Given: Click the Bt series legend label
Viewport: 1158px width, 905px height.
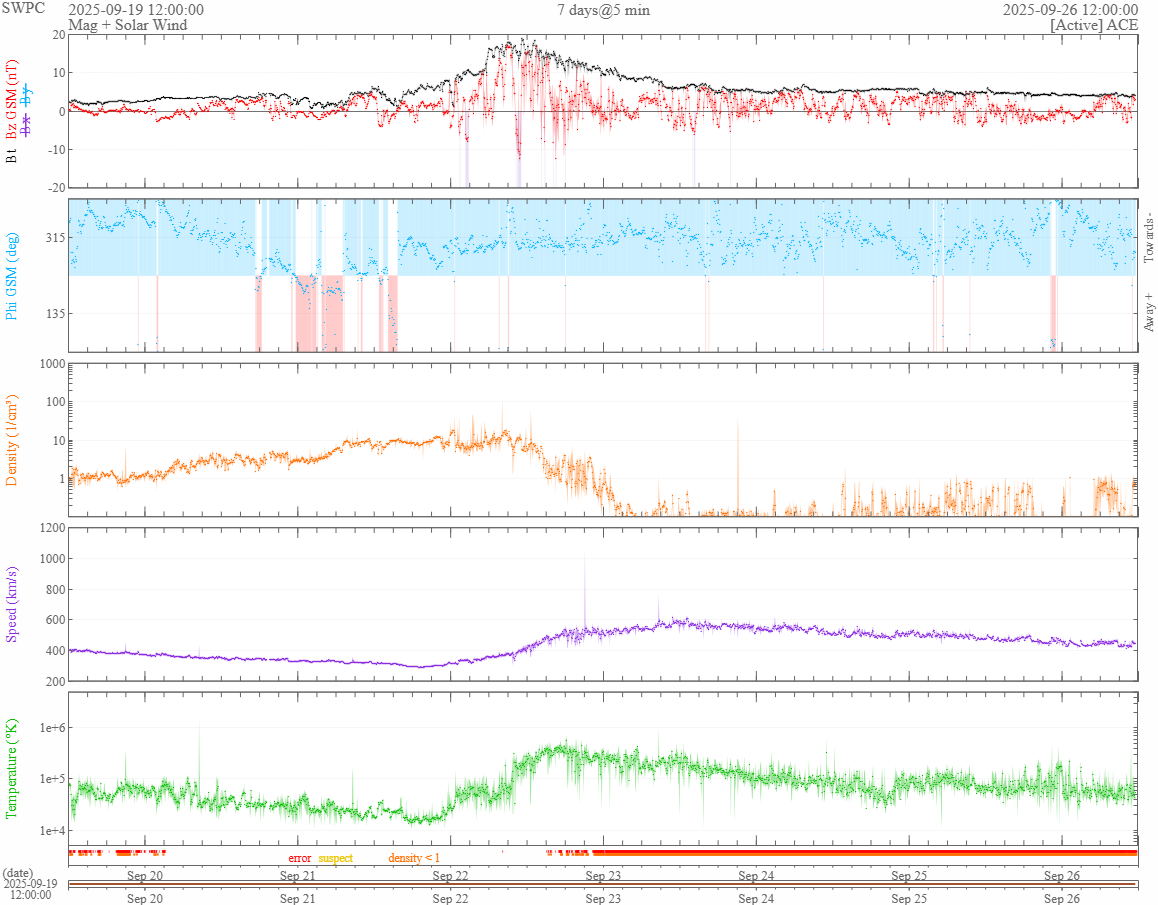Looking at the screenshot, I should (x=11, y=156).
